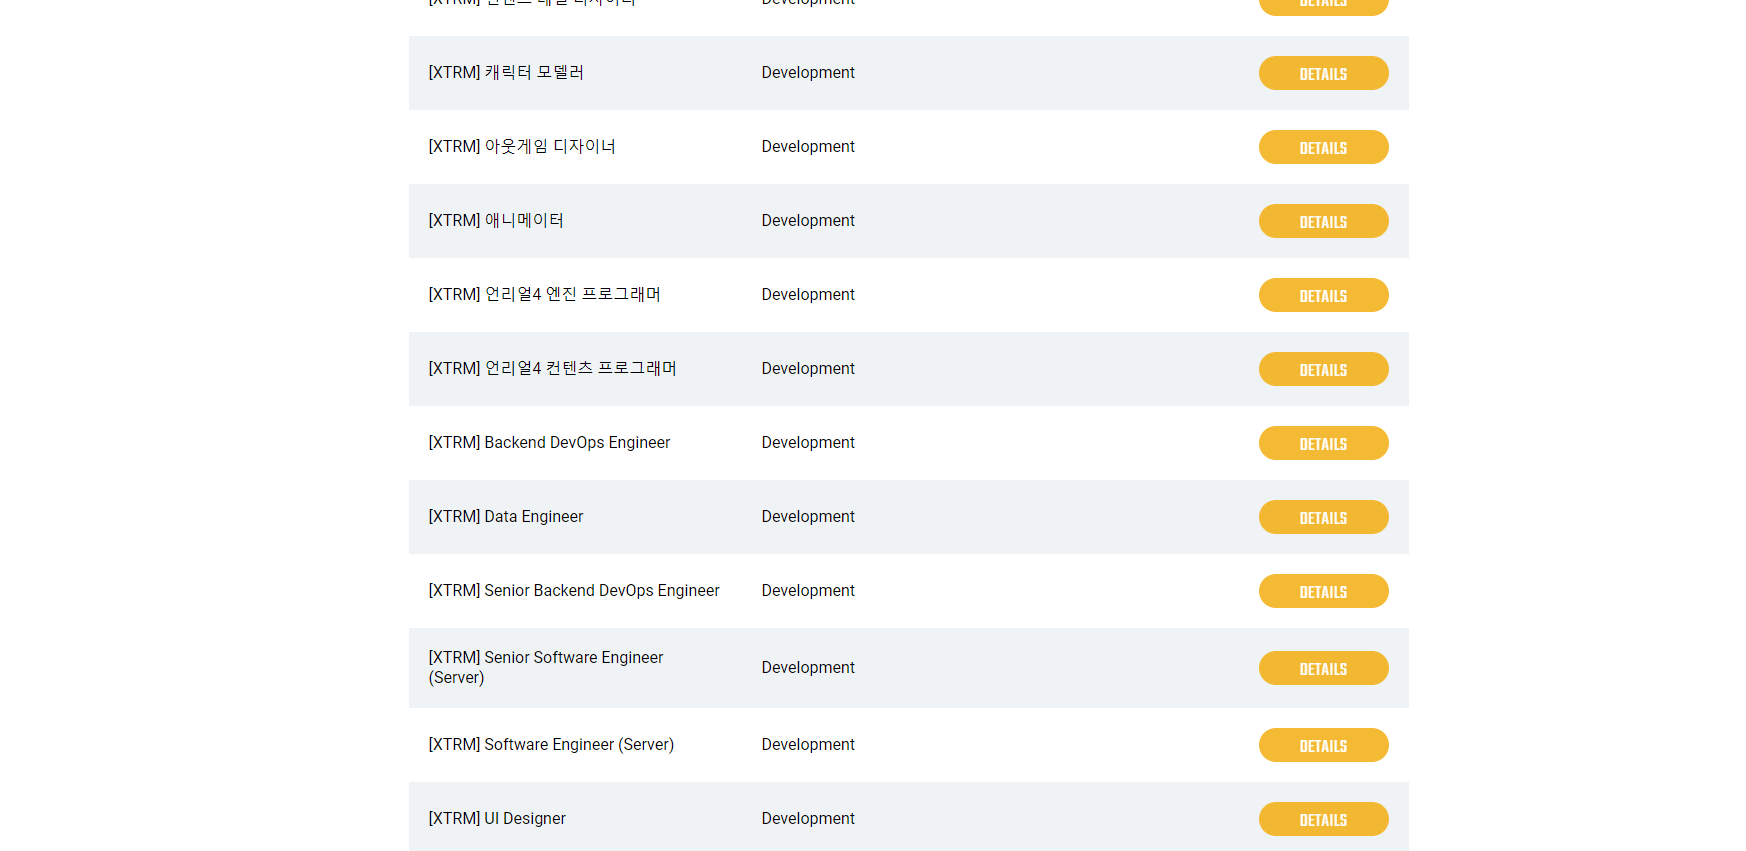Viewport: 1746px width, 851px height.
Task: Click [XTRM] Senior Backend DevOps Engineer title
Action: [x=573, y=591]
